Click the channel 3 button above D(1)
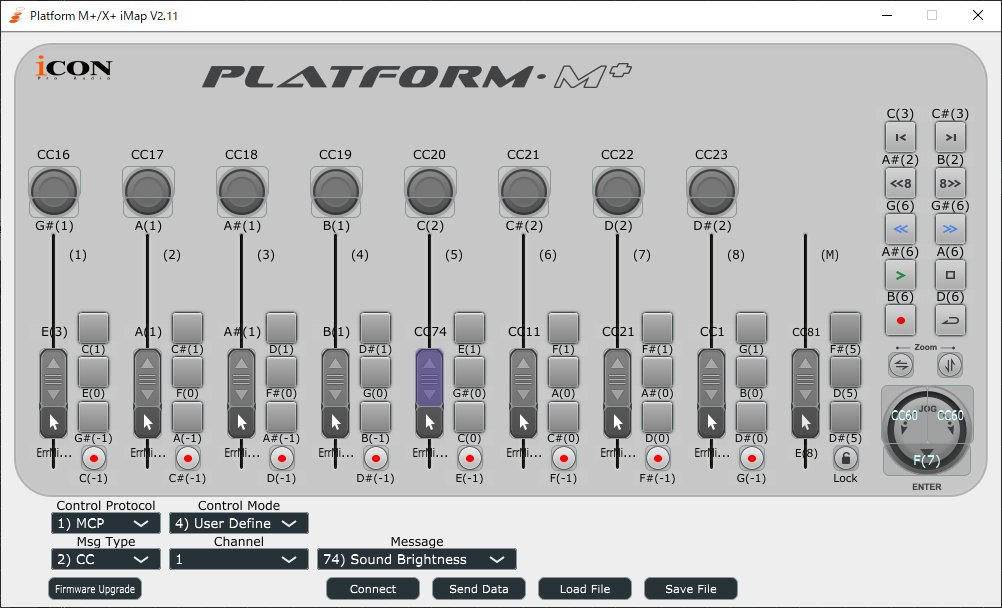The image size is (1002, 608). (x=281, y=328)
